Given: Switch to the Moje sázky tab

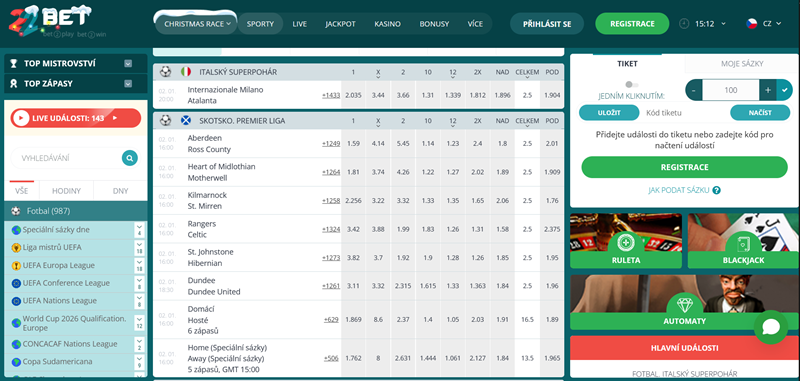Looking at the screenshot, I should (x=742, y=64).
